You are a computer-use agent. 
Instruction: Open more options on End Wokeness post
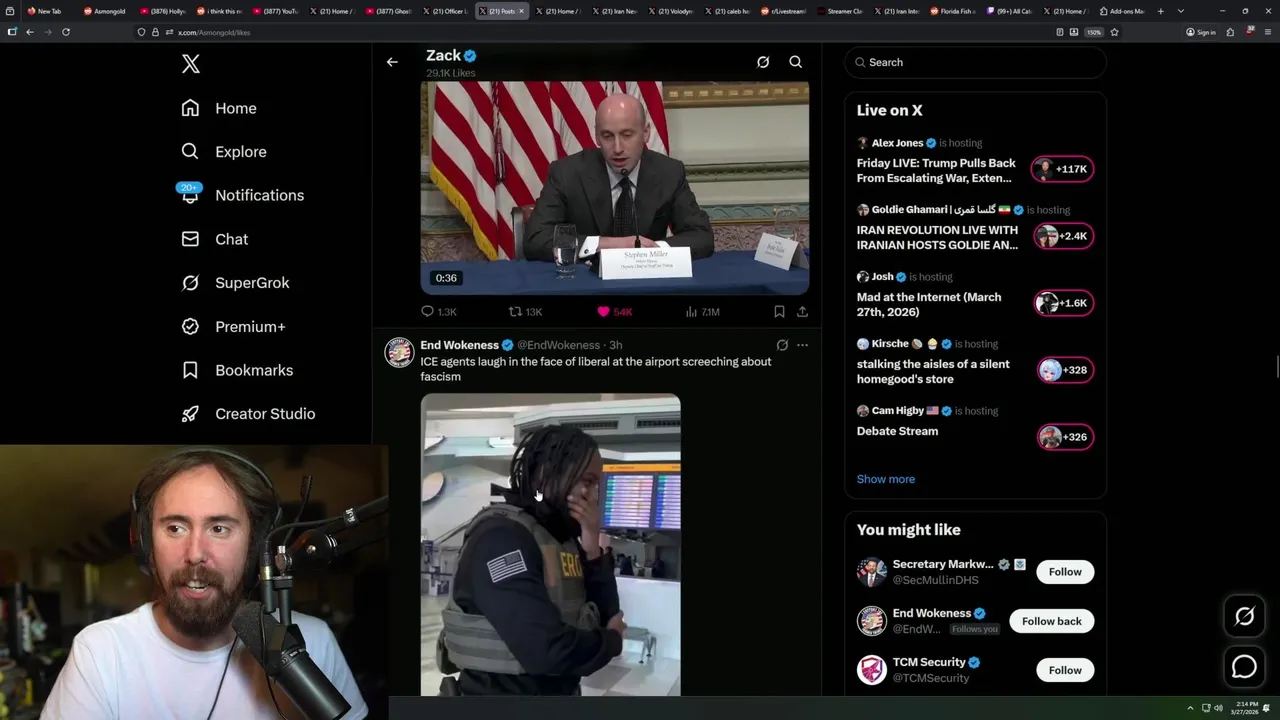pyautogui.click(x=802, y=345)
